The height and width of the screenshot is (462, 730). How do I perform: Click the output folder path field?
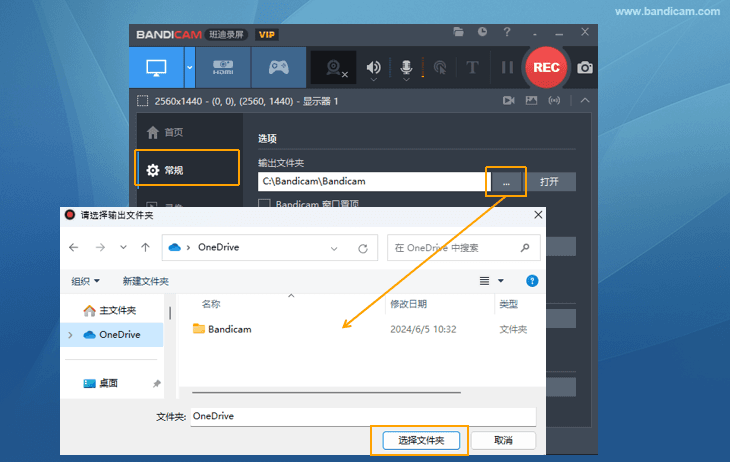tap(372, 182)
